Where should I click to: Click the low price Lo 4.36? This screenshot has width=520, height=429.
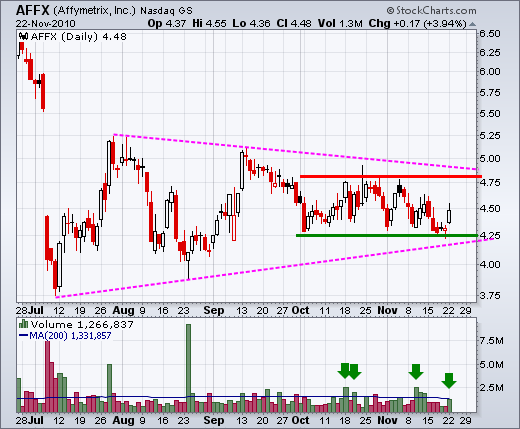tap(251, 23)
